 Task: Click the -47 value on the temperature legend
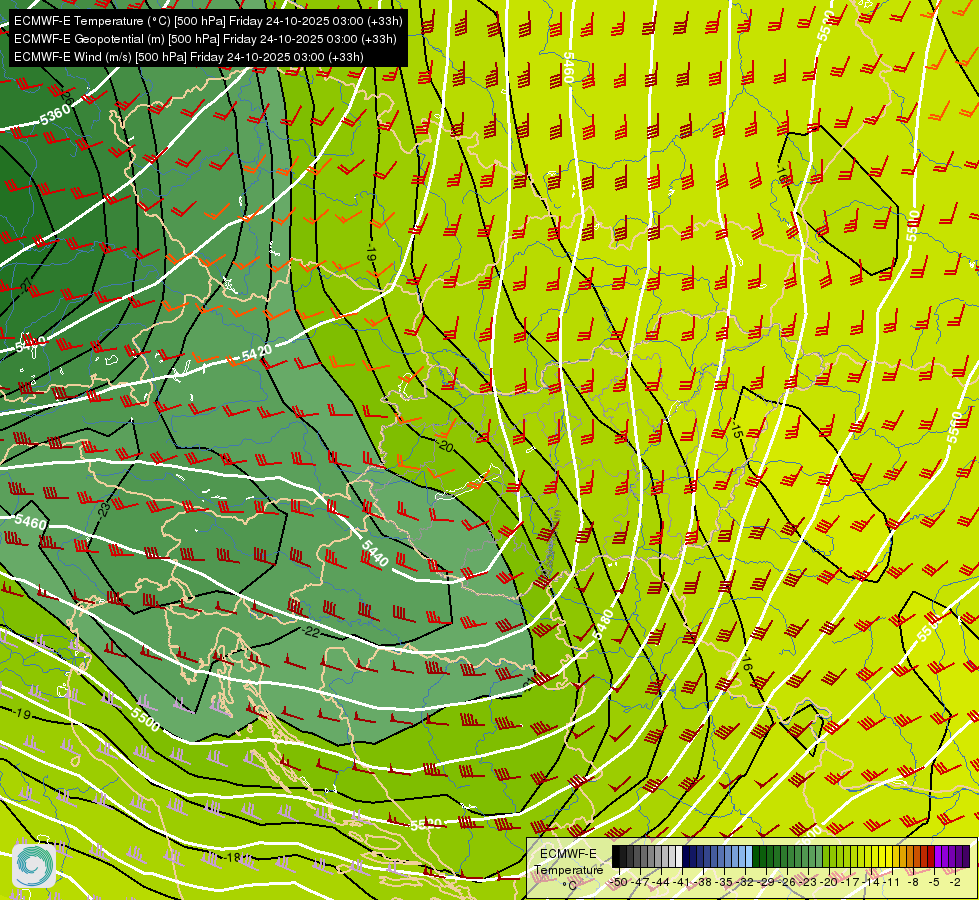641,882
